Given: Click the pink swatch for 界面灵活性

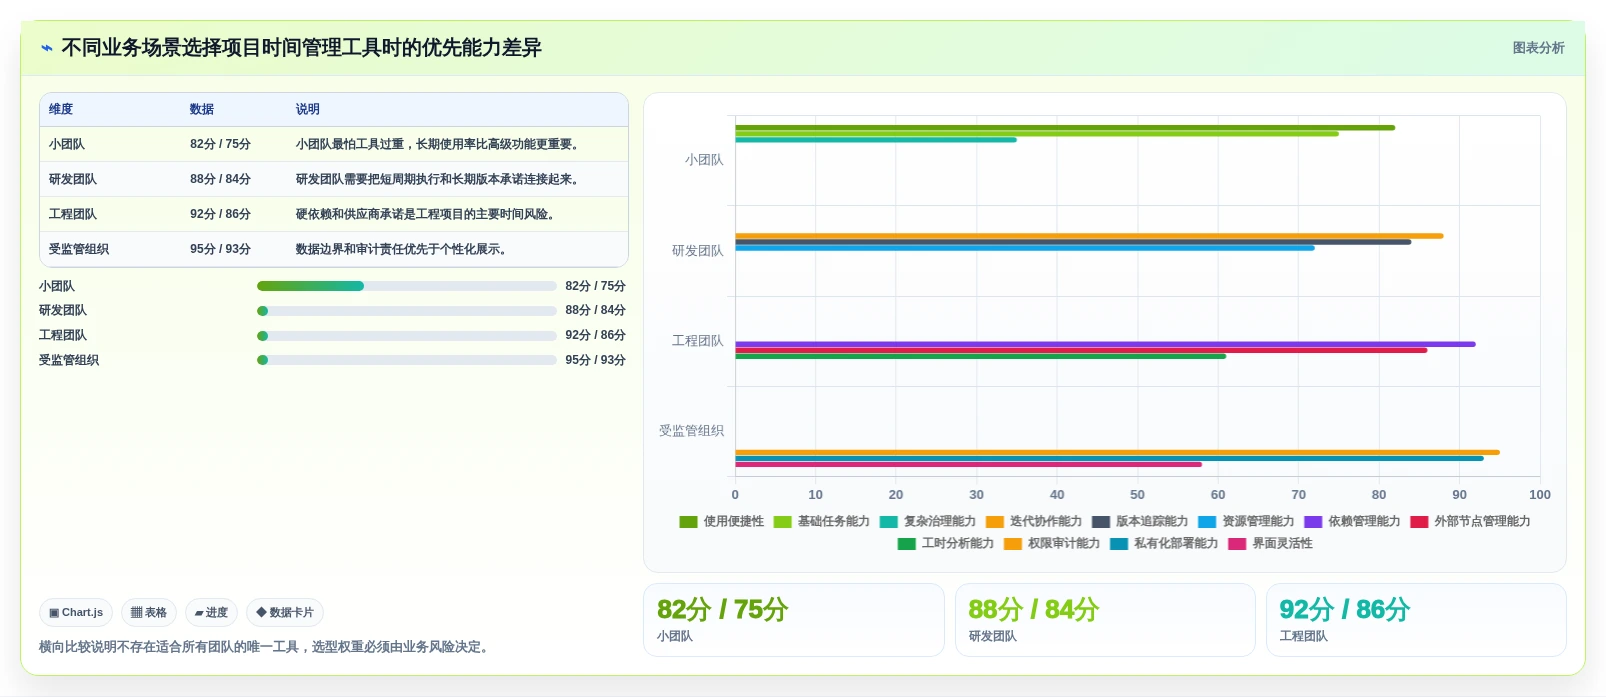Looking at the screenshot, I should [x=1237, y=544].
